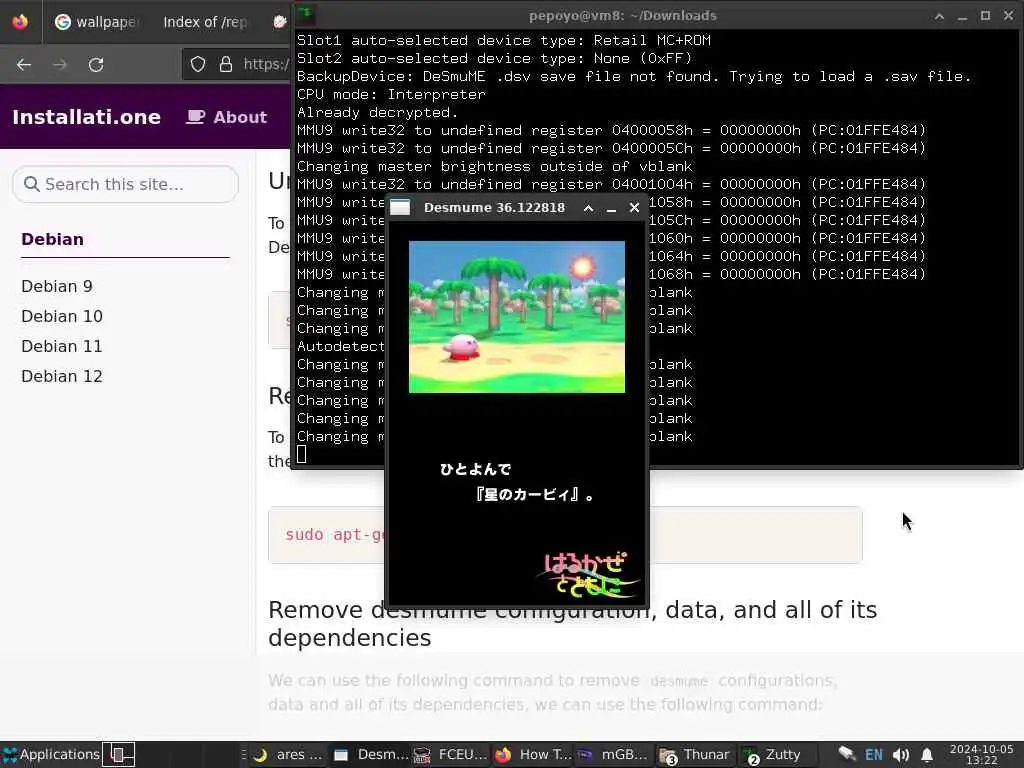The width and height of the screenshot is (1024, 768).
Task: Switch to the Desm... taskbar item
Action: (370, 755)
